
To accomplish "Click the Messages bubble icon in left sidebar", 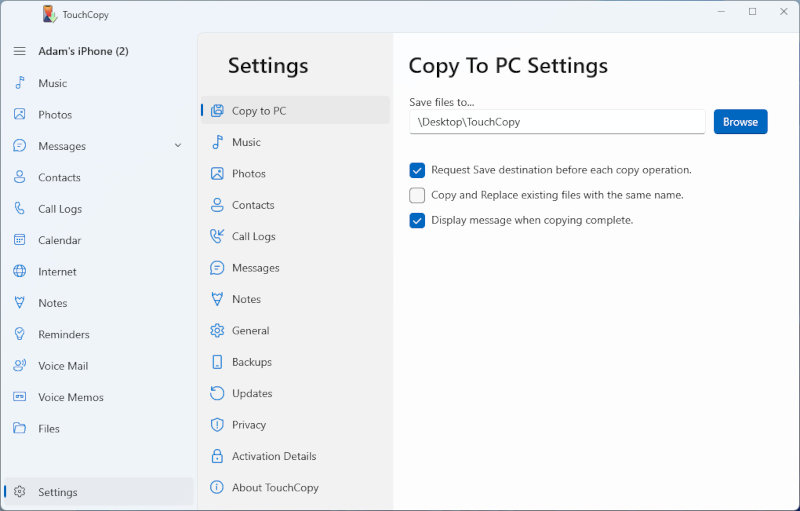I will [19, 146].
